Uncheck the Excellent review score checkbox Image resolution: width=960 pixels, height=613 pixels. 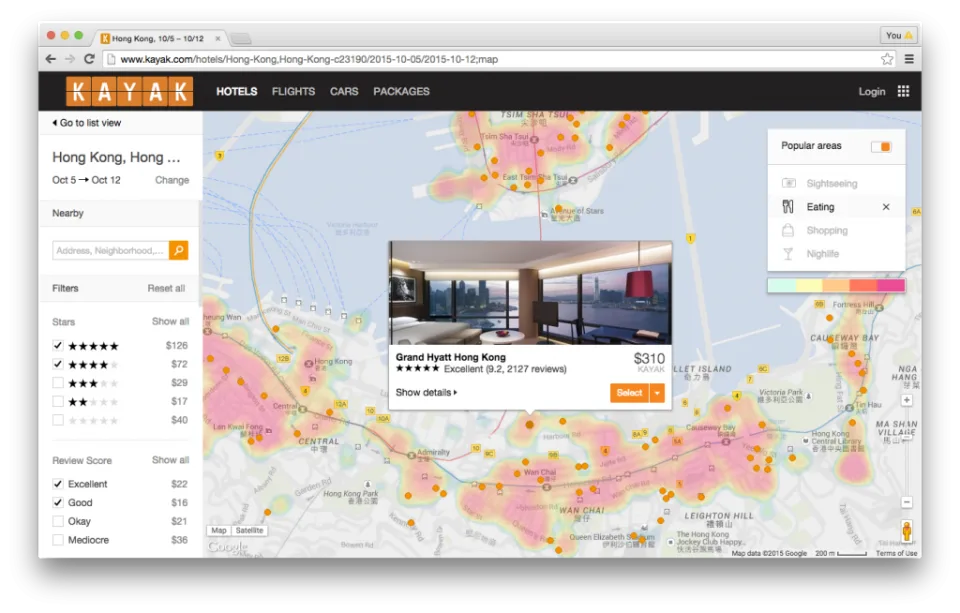(x=58, y=484)
